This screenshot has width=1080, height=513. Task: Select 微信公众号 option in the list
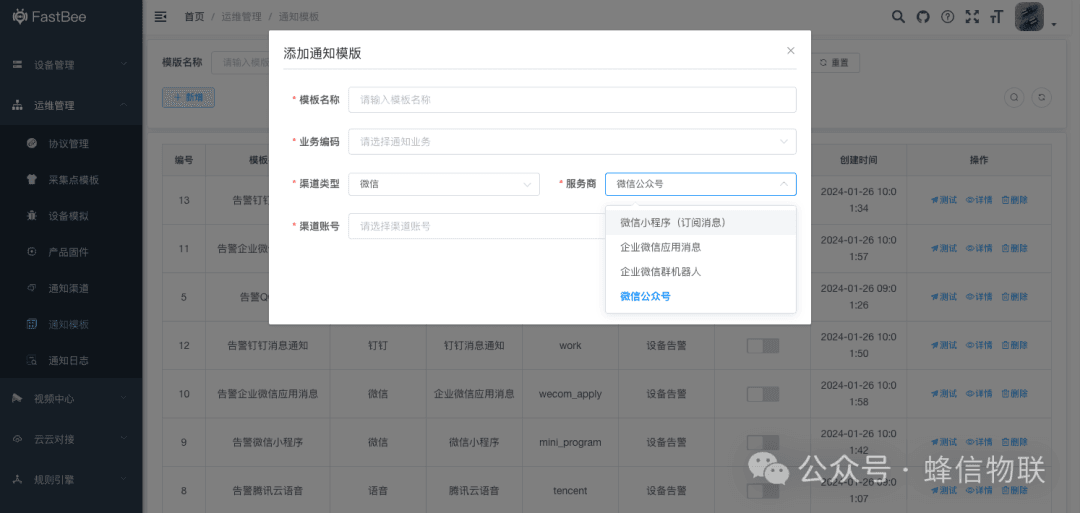(700, 297)
